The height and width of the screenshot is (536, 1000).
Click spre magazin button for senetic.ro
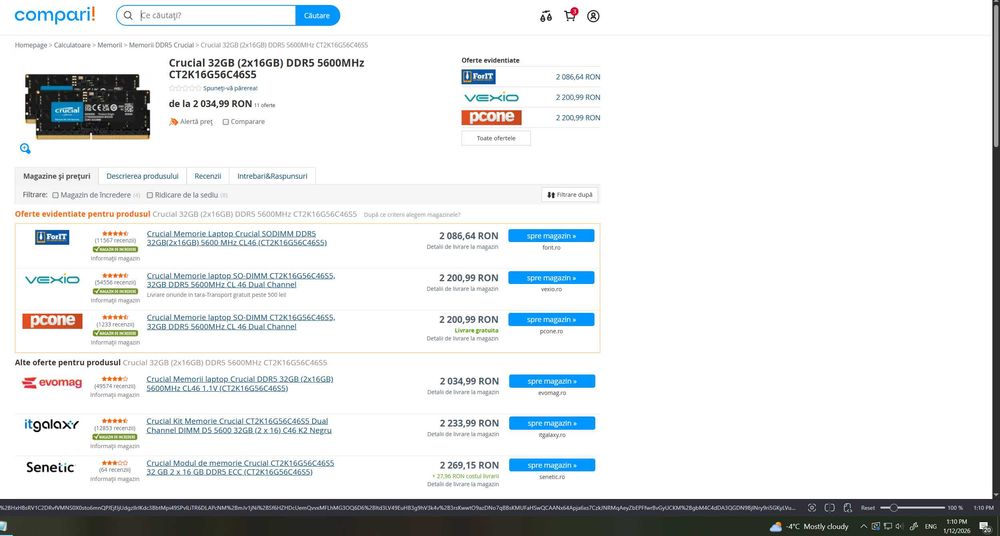[552, 465]
